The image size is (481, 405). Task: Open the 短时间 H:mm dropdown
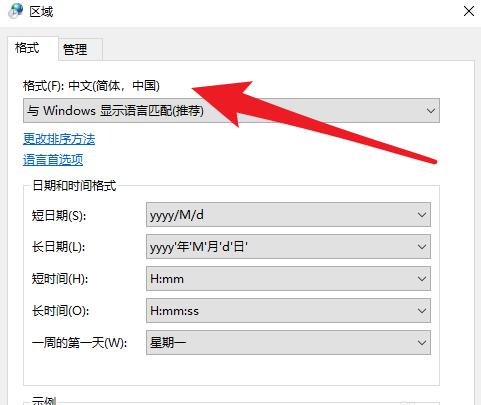[288, 279]
